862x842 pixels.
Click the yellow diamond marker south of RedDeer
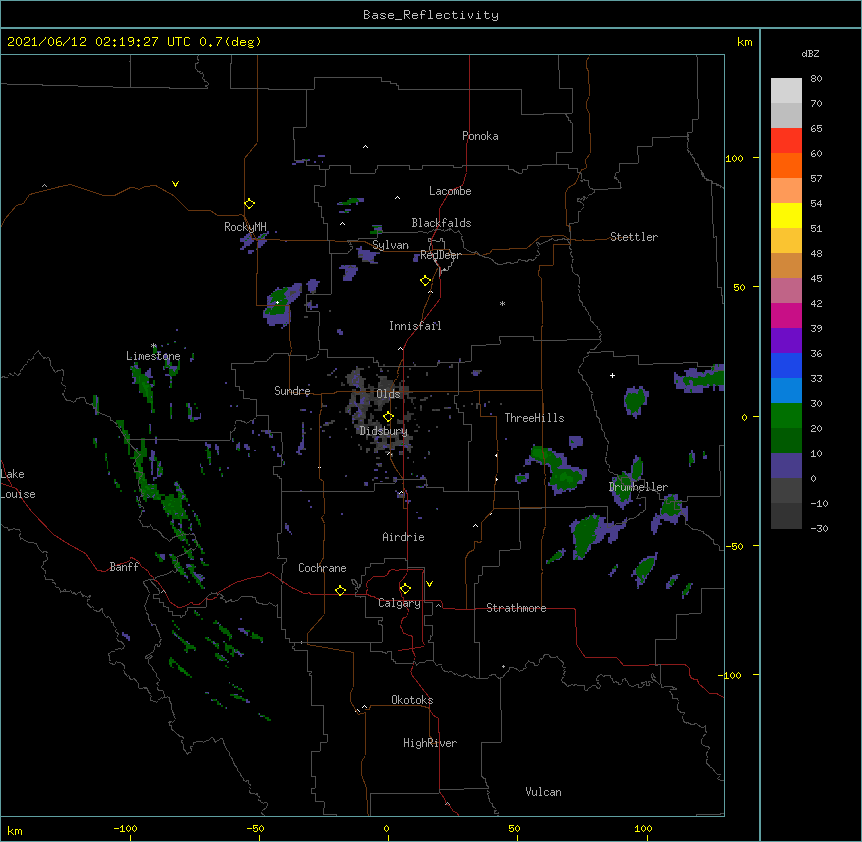tap(425, 281)
